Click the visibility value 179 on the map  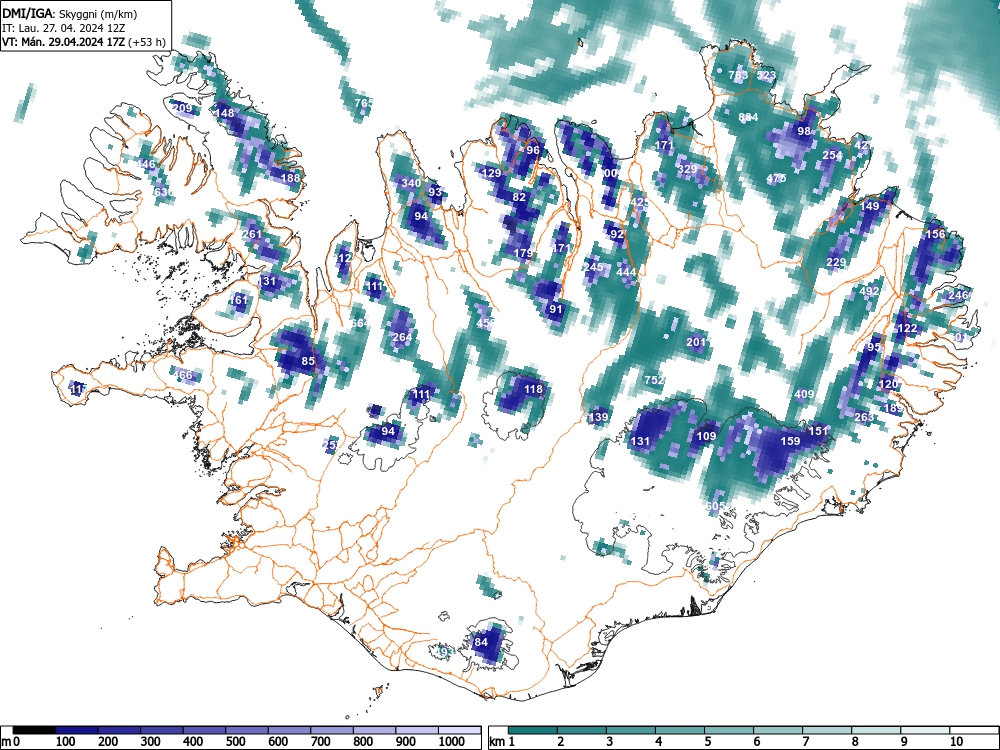point(522,253)
